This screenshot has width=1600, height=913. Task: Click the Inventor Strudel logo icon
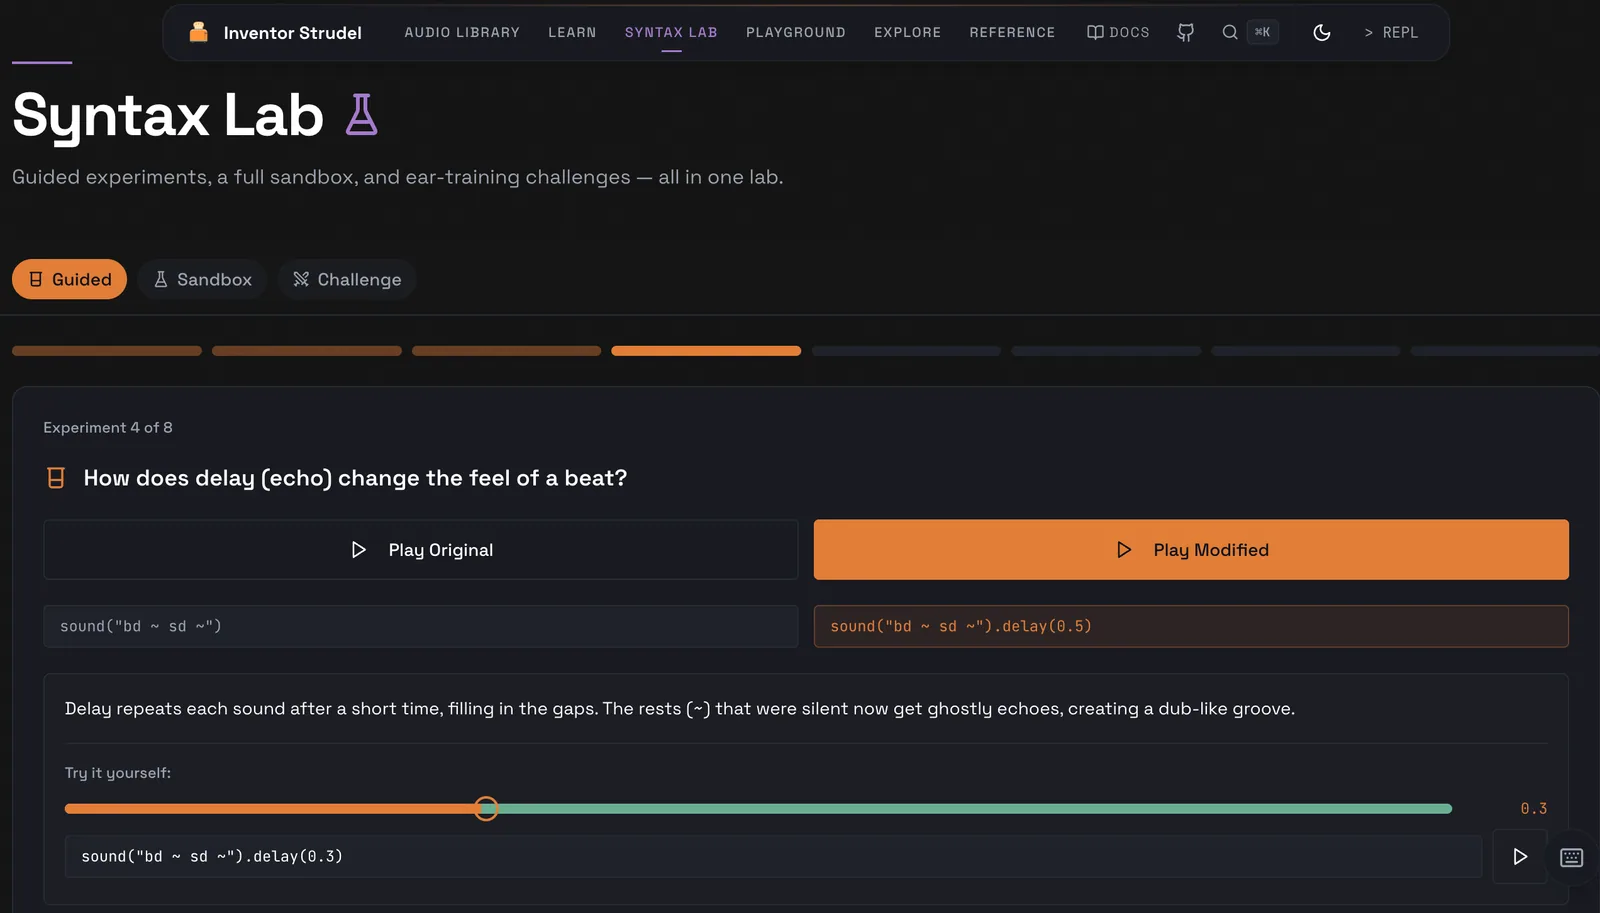[x=199, y=32]
